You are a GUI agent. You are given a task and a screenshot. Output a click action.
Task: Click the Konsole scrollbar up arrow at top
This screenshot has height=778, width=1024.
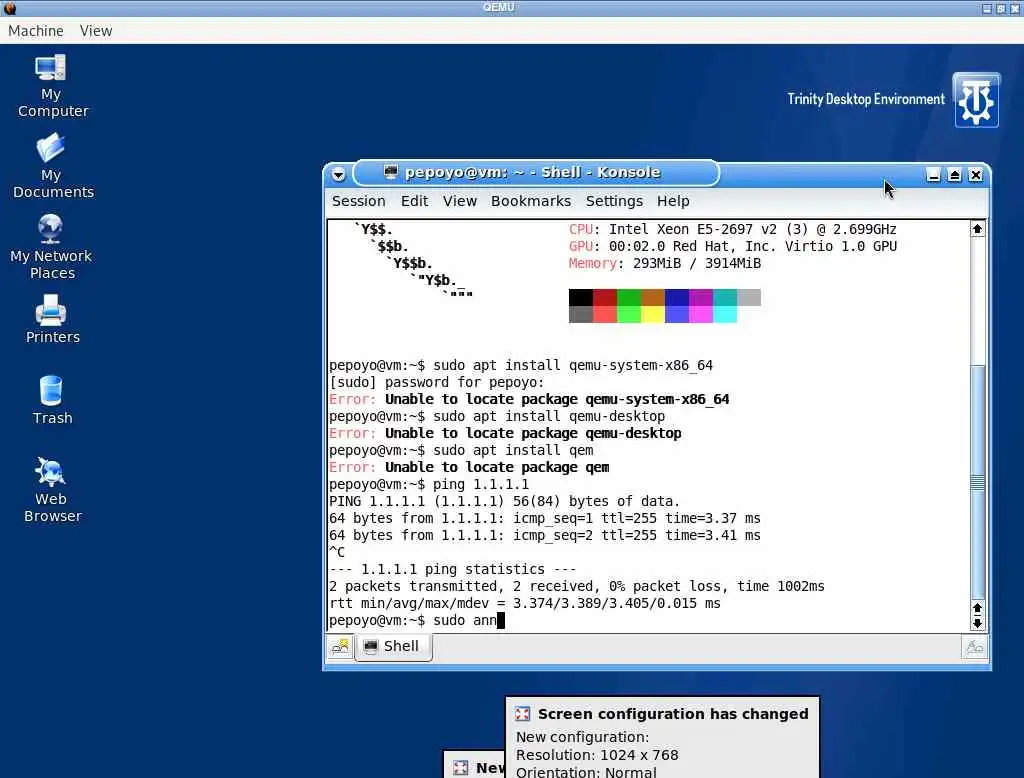[x=977, y=229]
